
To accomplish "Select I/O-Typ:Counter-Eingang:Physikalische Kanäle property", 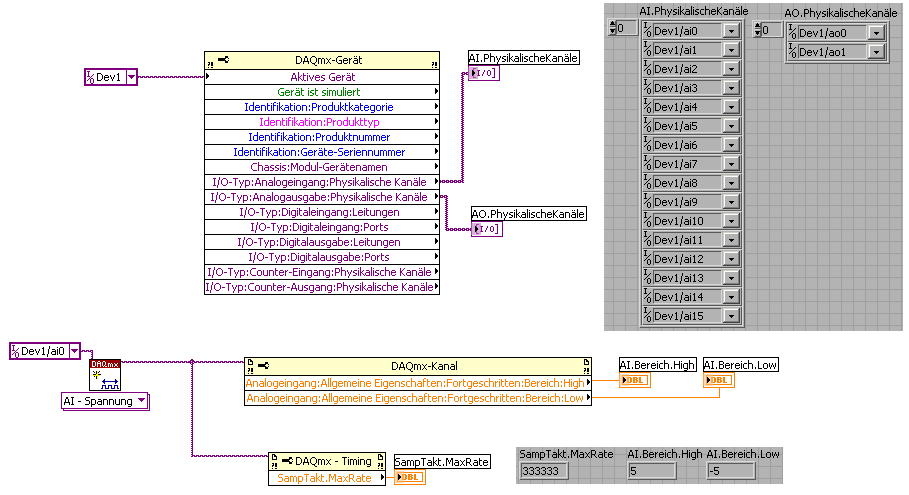I will tap(322, 272).
